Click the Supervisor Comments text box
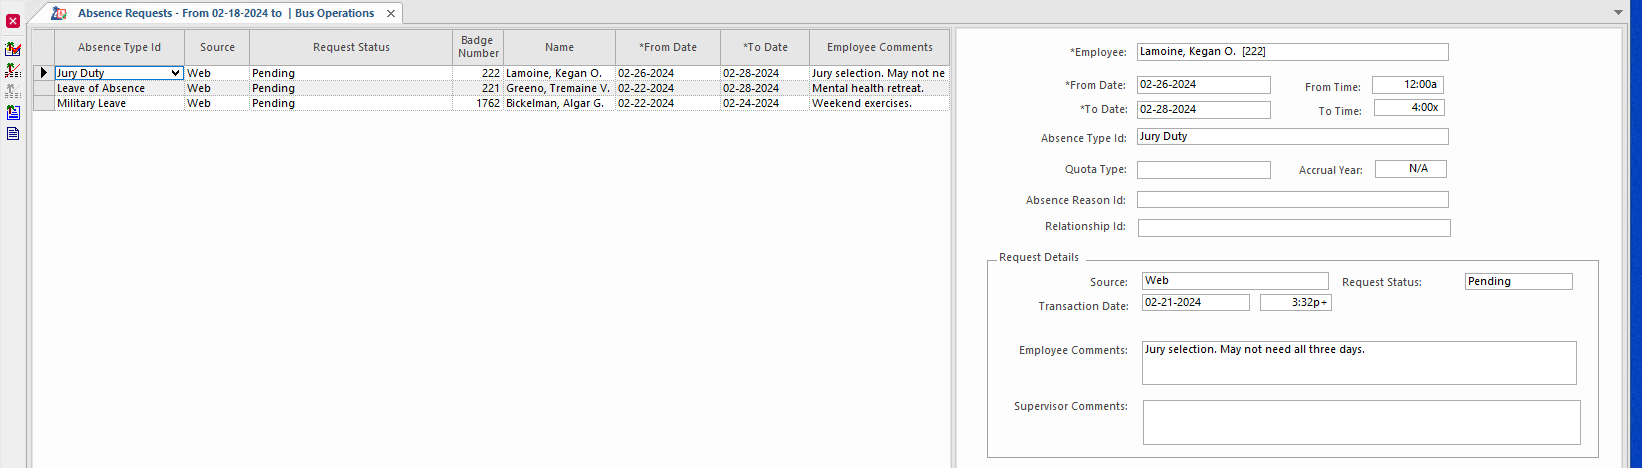The width and height of the screenshot is (1642, 468). pyautogui.click(x=1361, y=422)
